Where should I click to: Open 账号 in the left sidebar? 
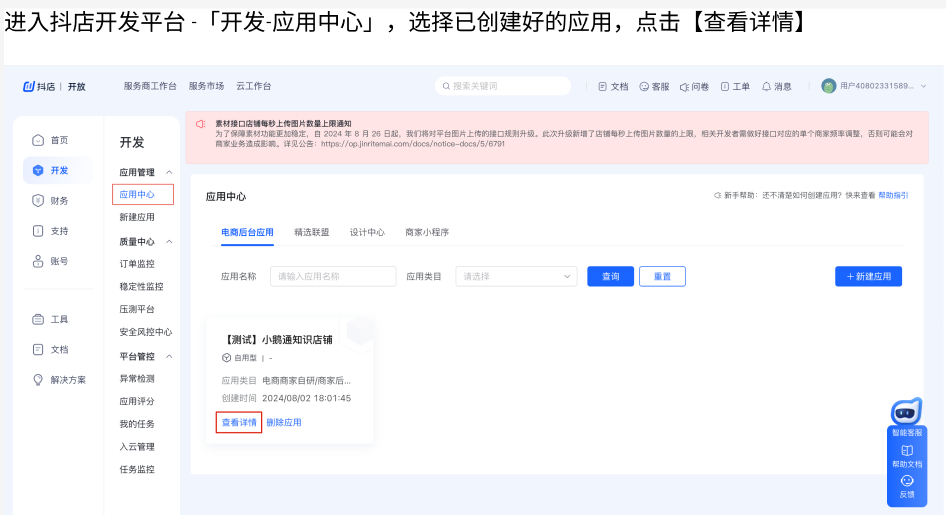[x=50, y=261]
